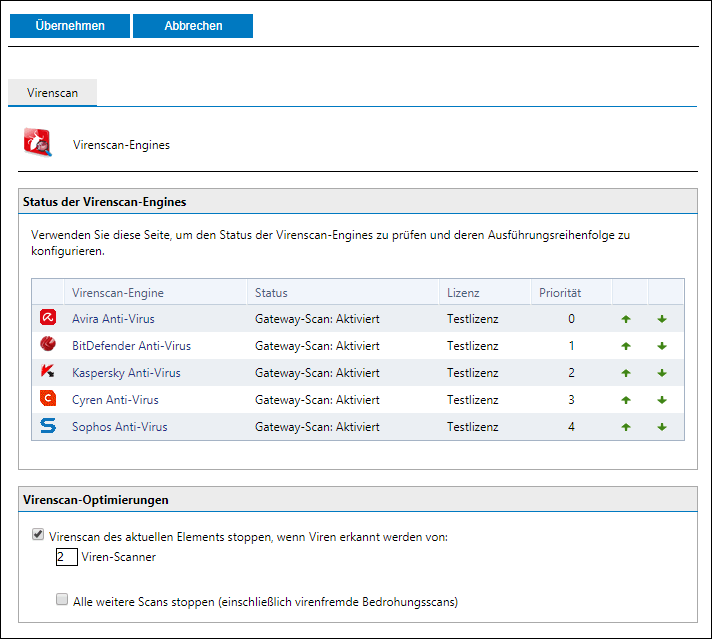Viewport: 712px width, 639px height.
Task: Move BitDefender Anti-Virus up in priority
Action: pyautogui.click(x=626, y=346)
